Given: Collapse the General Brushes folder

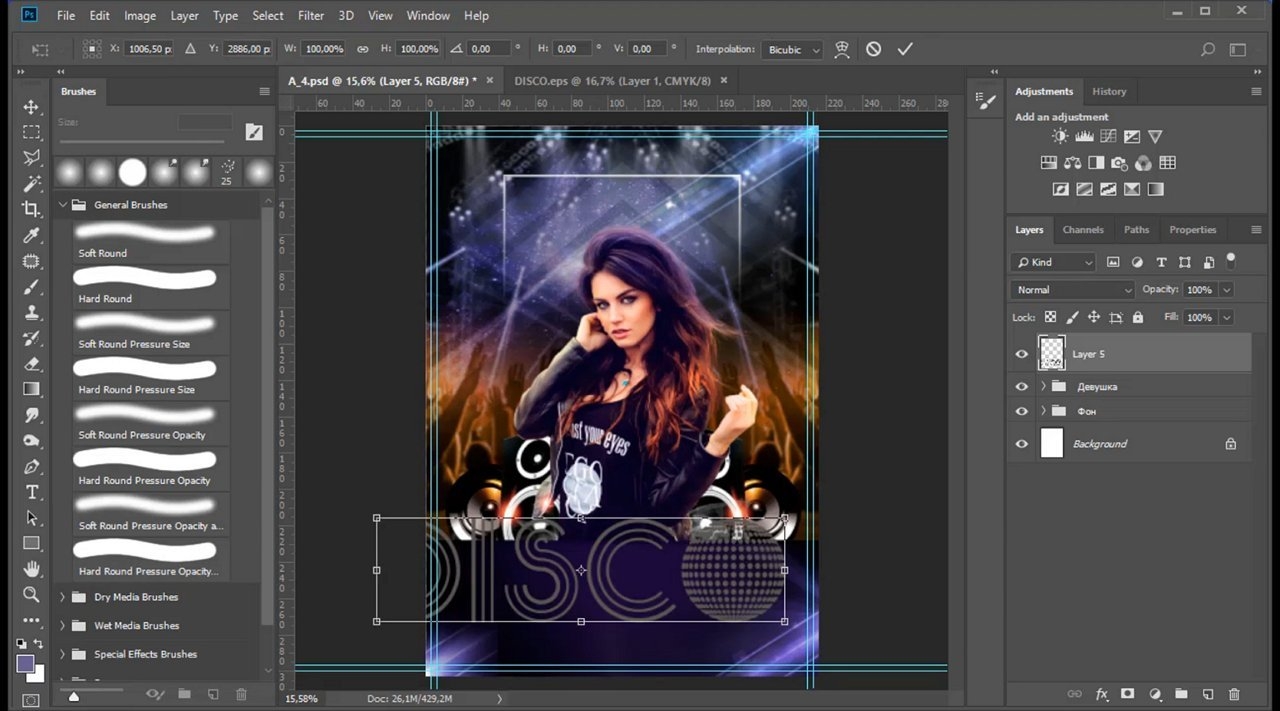Looking at the screenshot, I should coord(63,205).
